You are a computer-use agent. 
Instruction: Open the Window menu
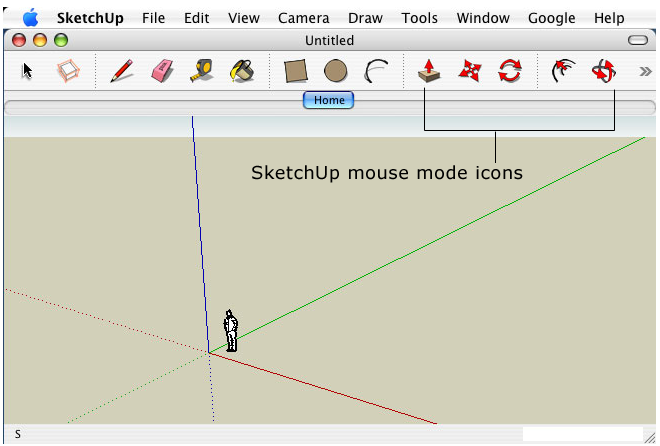click(x=483, y=18)
